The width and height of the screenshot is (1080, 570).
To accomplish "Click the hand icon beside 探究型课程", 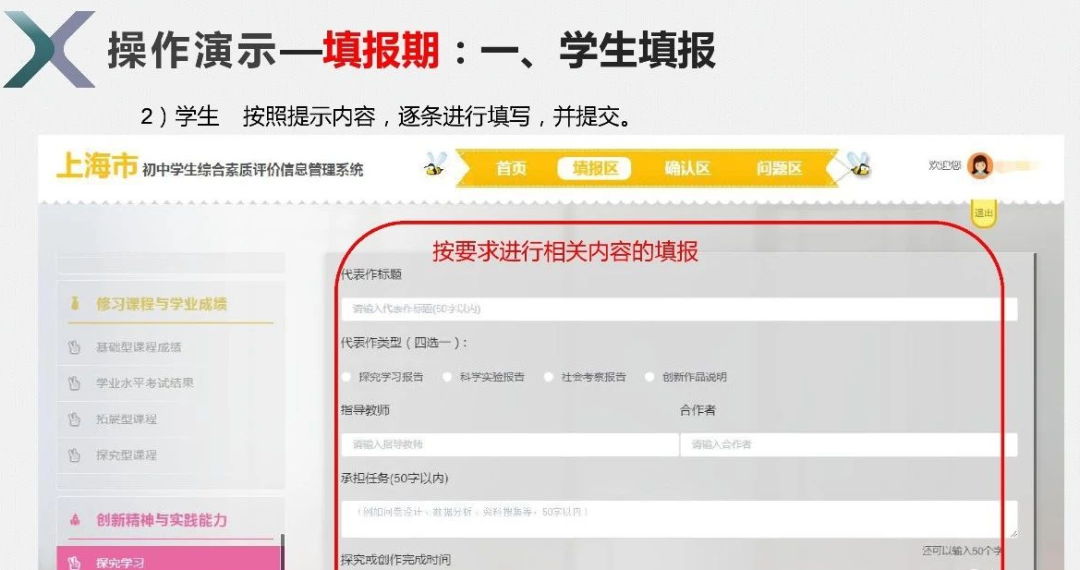I will pos(74,455).
